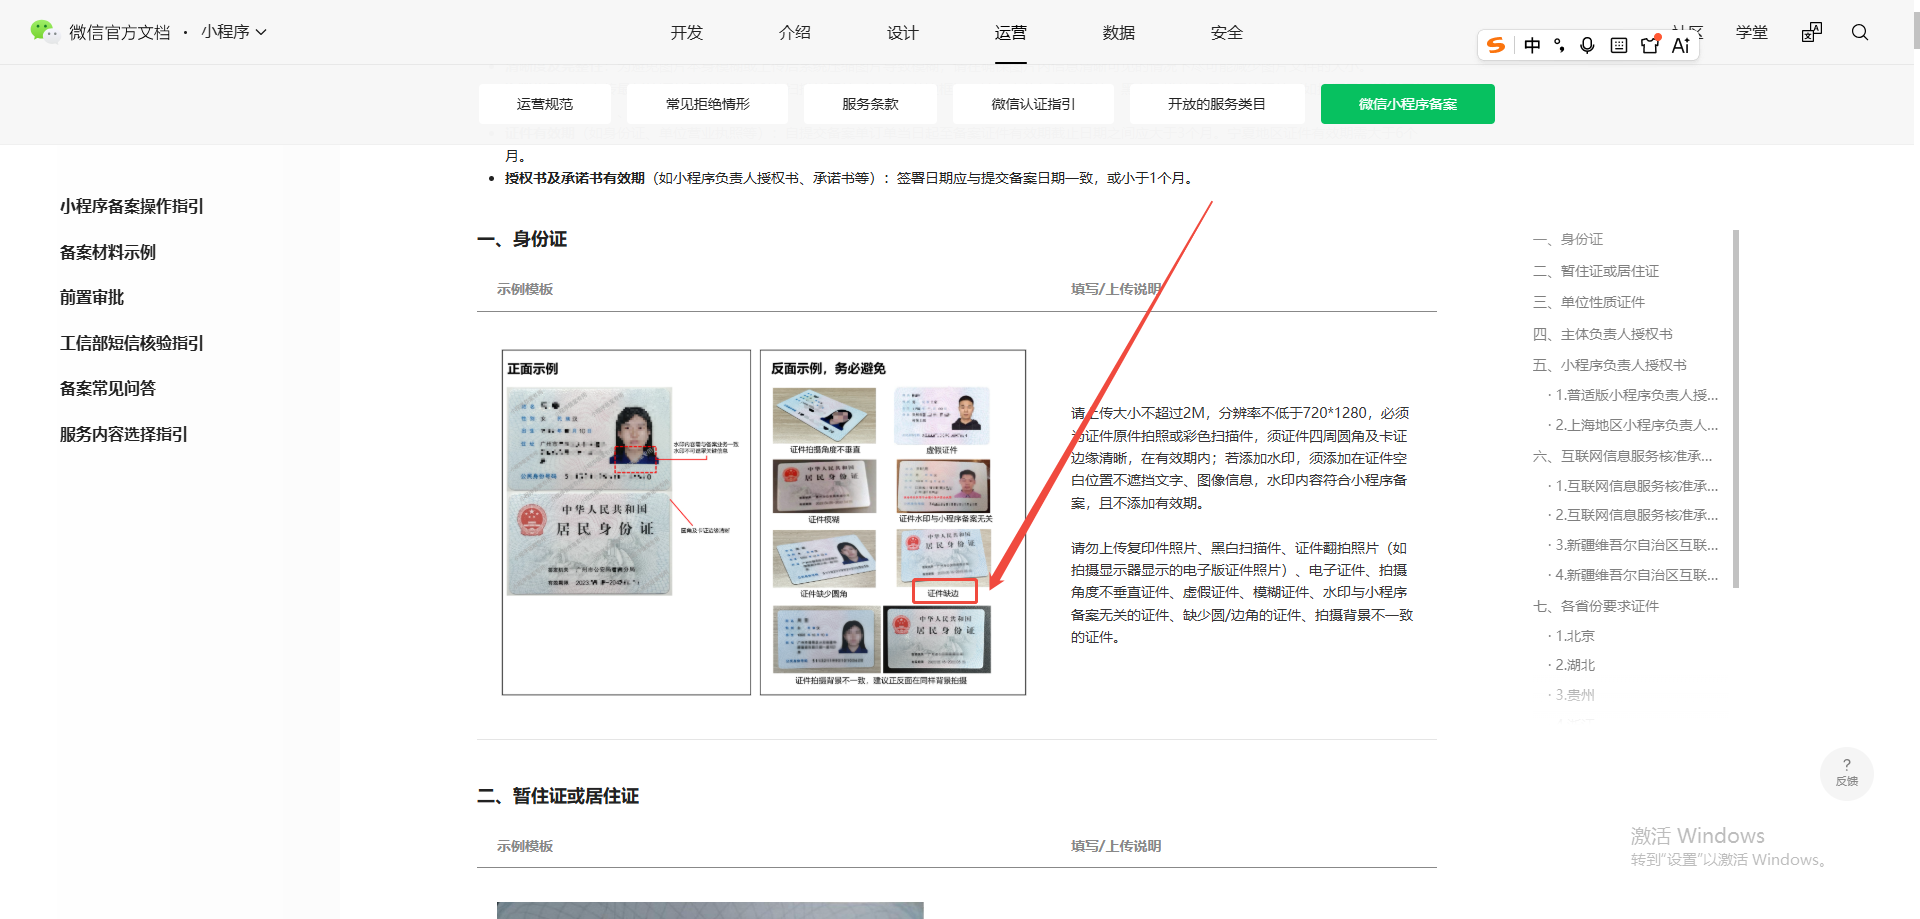
Task: Click the right outline panel scrollbar
Action: 1736,409
